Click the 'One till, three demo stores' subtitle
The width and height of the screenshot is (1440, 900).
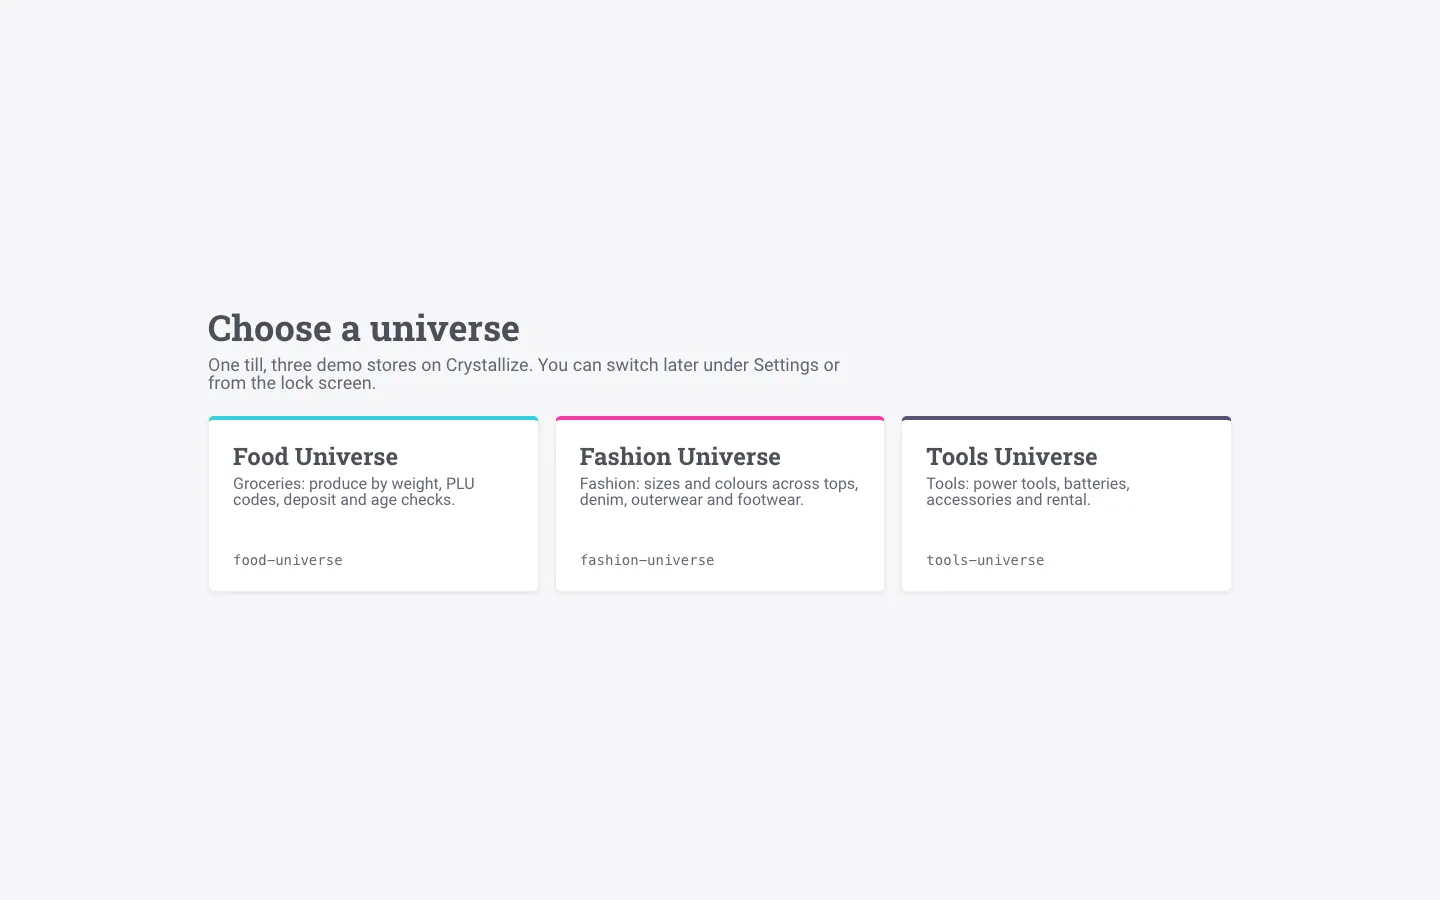click(524, 374)
